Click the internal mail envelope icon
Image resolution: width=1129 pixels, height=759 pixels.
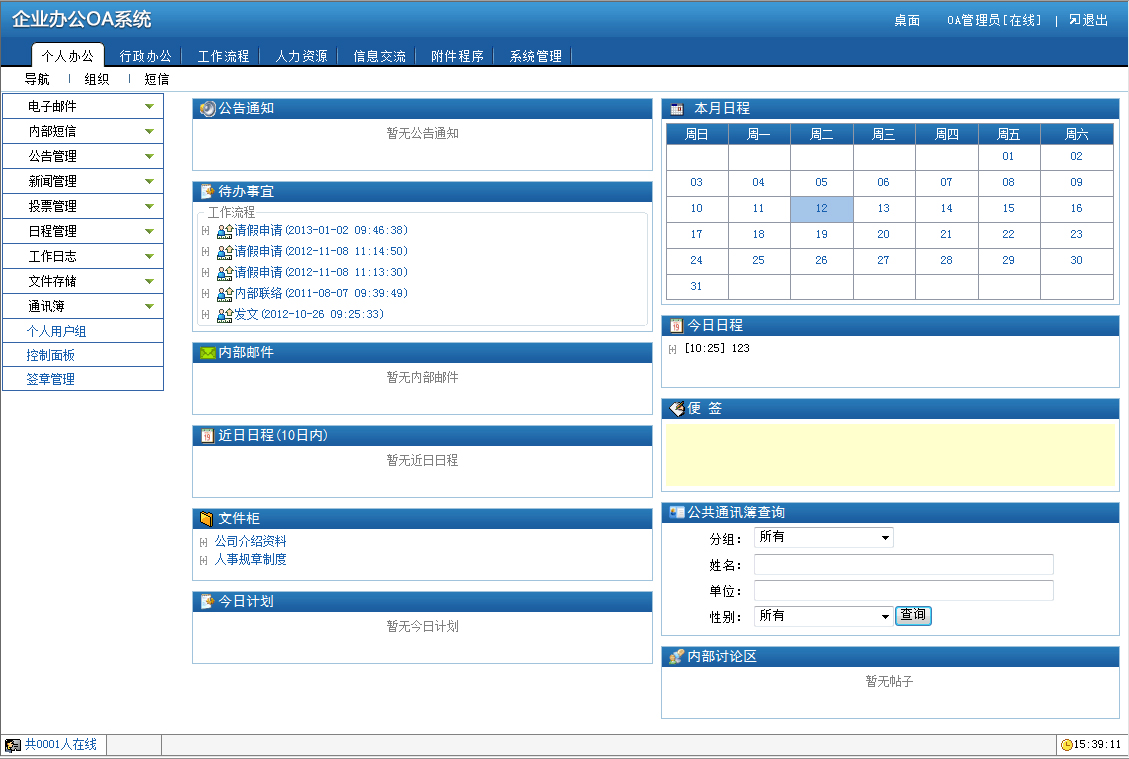pyautogui.click(x=207, y=353)
